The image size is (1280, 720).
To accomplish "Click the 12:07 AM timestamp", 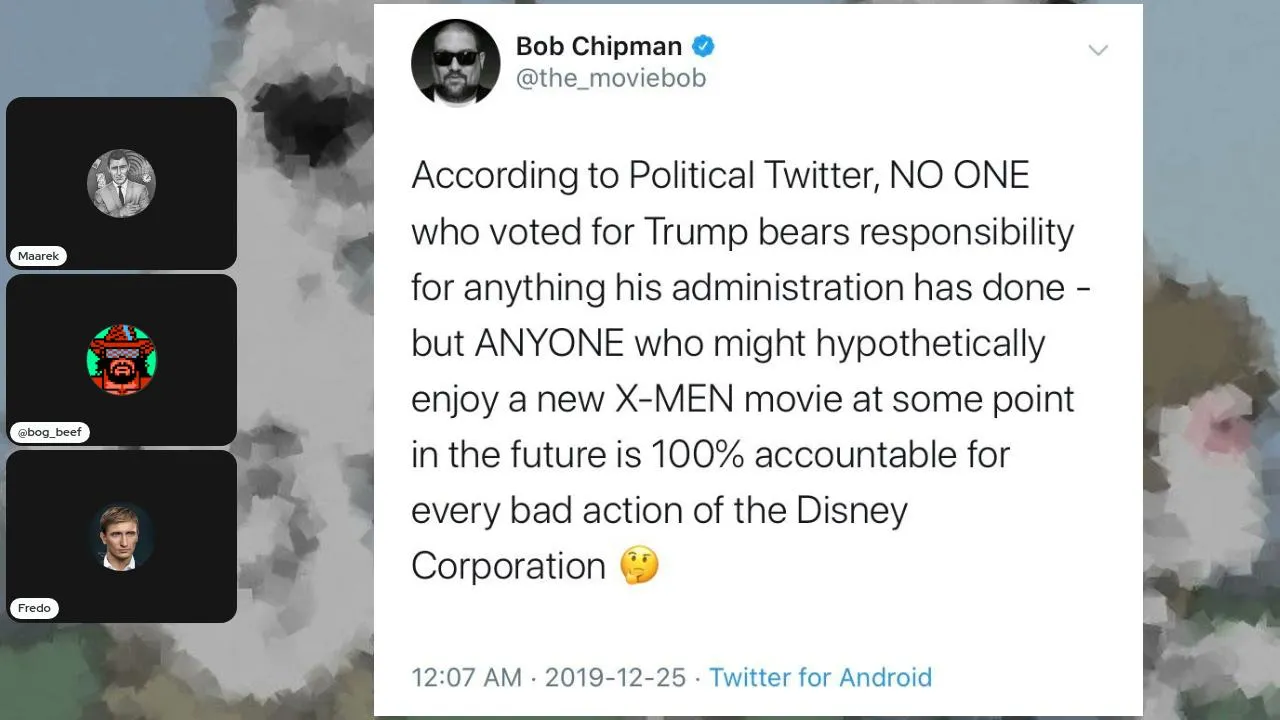I will click(x=467, y=677).
